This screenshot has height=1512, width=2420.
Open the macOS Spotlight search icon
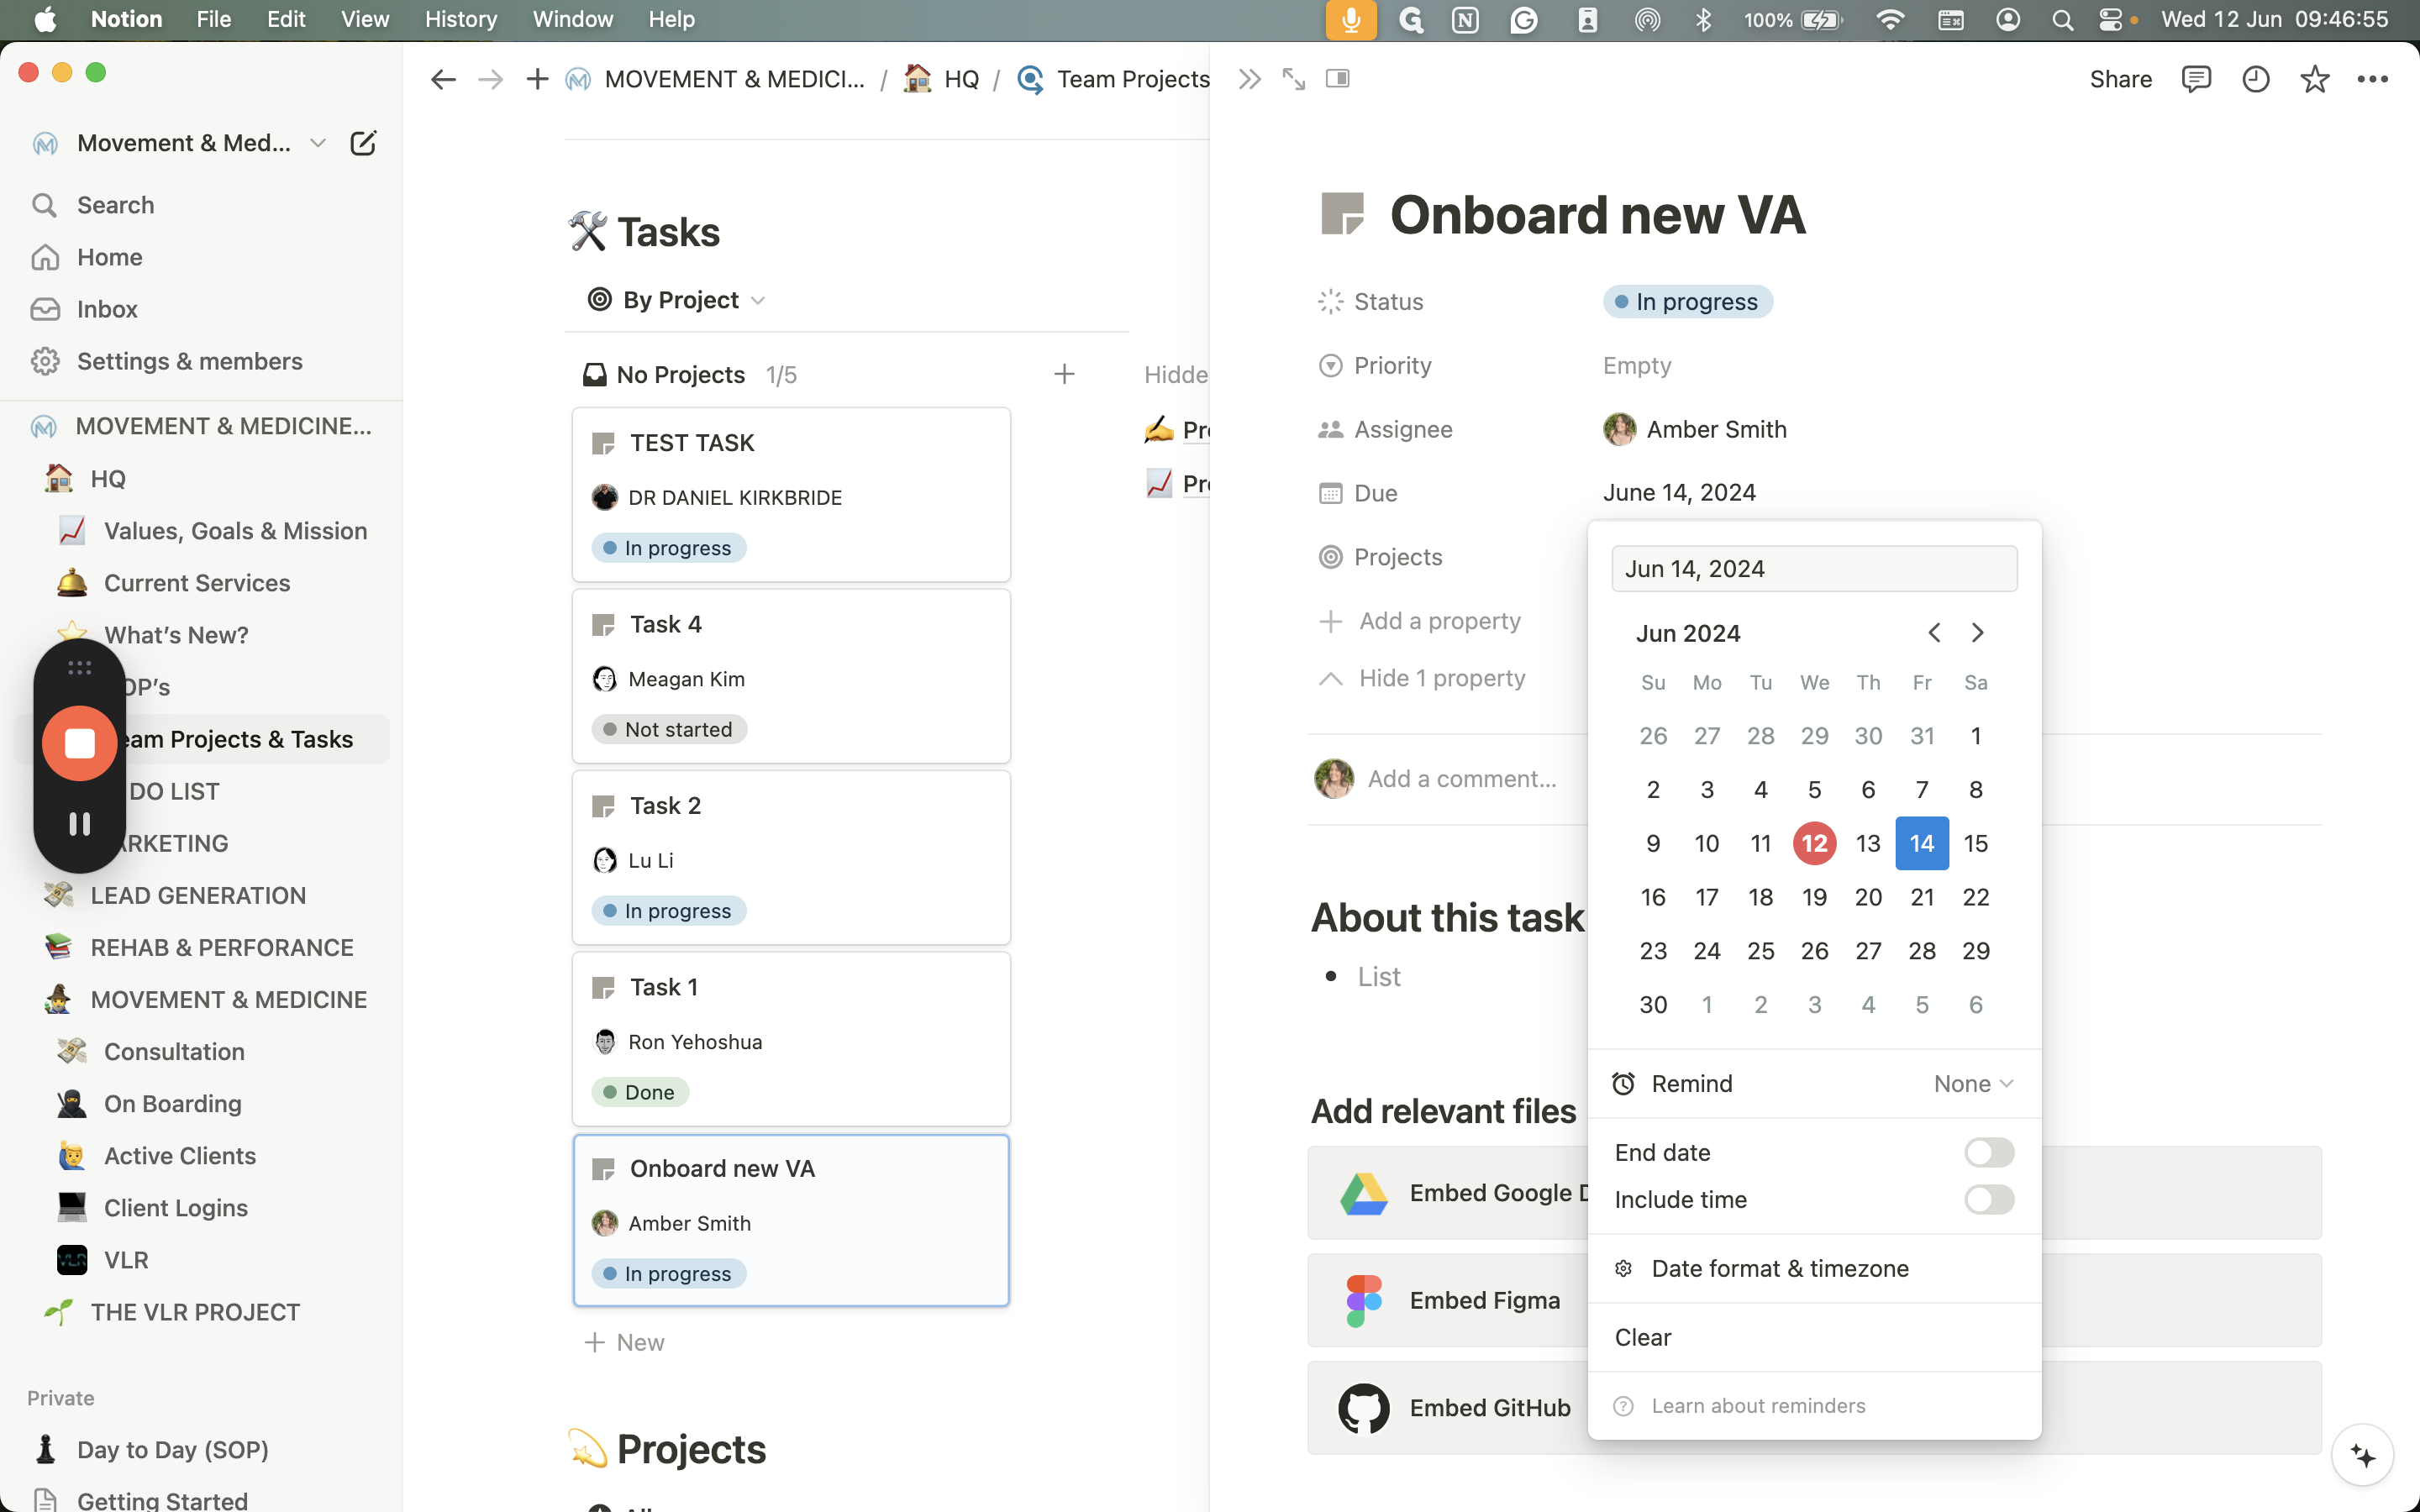coord(2062,20)
